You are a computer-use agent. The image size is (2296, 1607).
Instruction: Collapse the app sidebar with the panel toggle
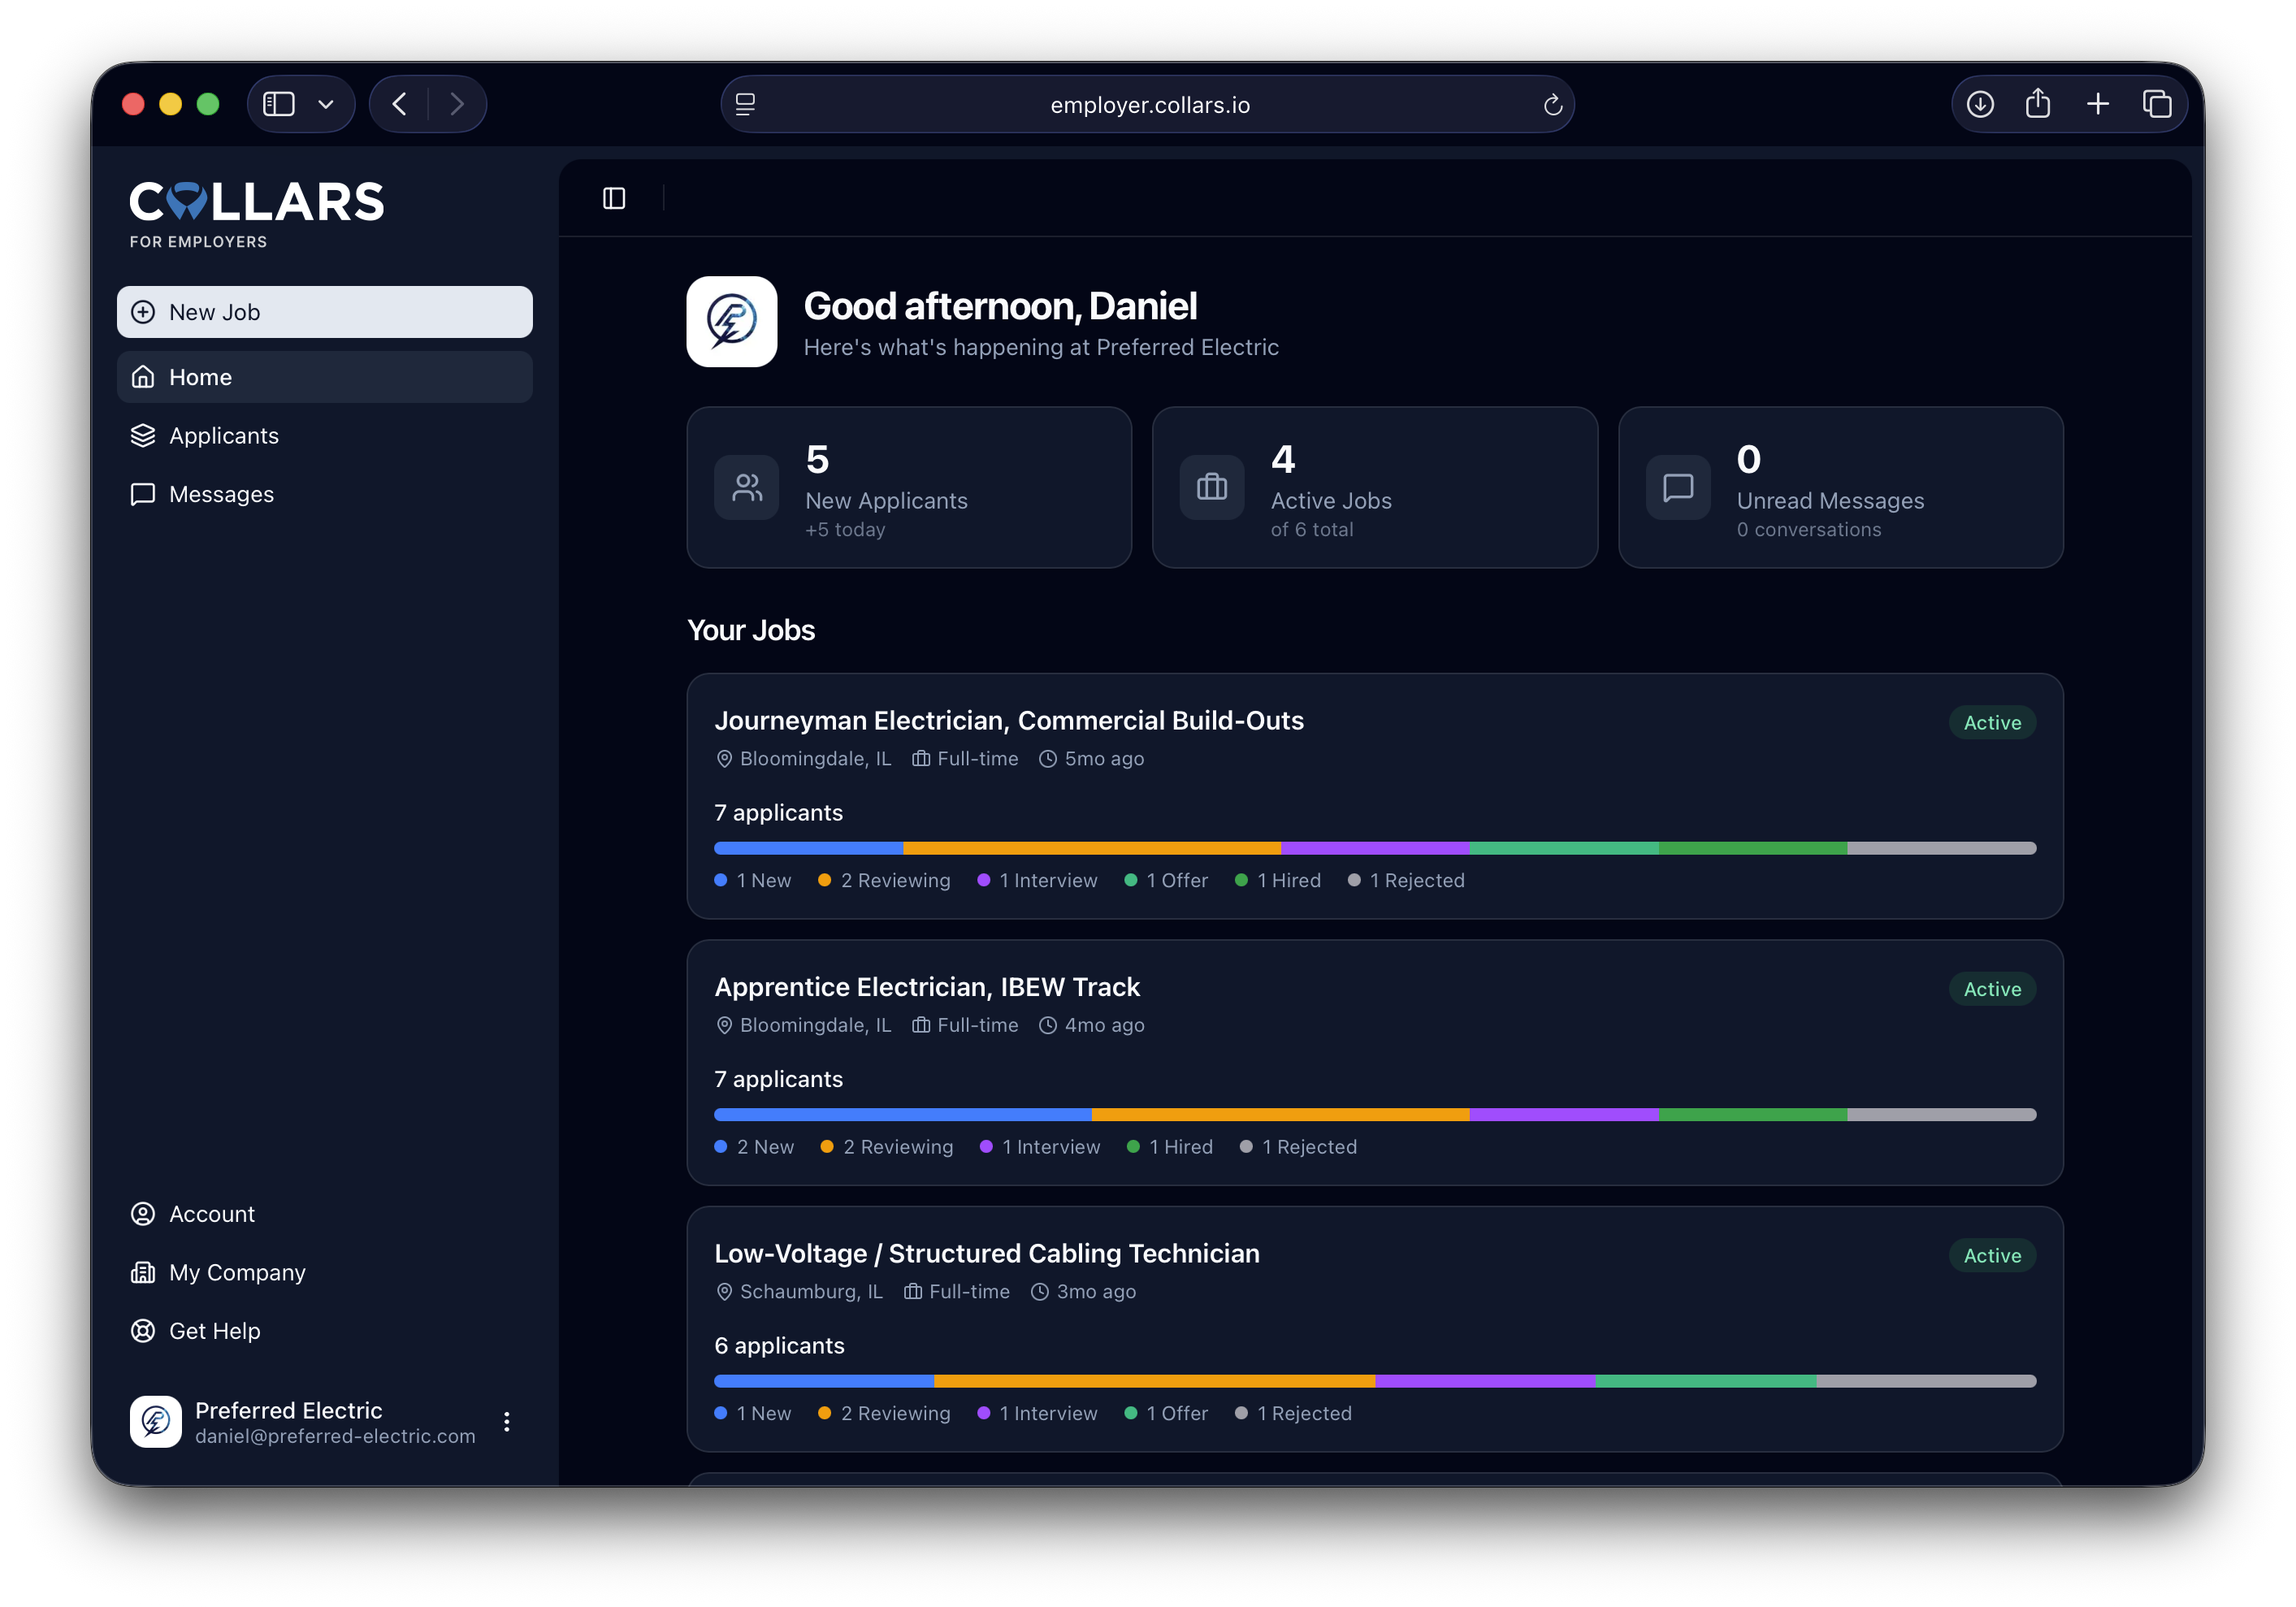614,198
